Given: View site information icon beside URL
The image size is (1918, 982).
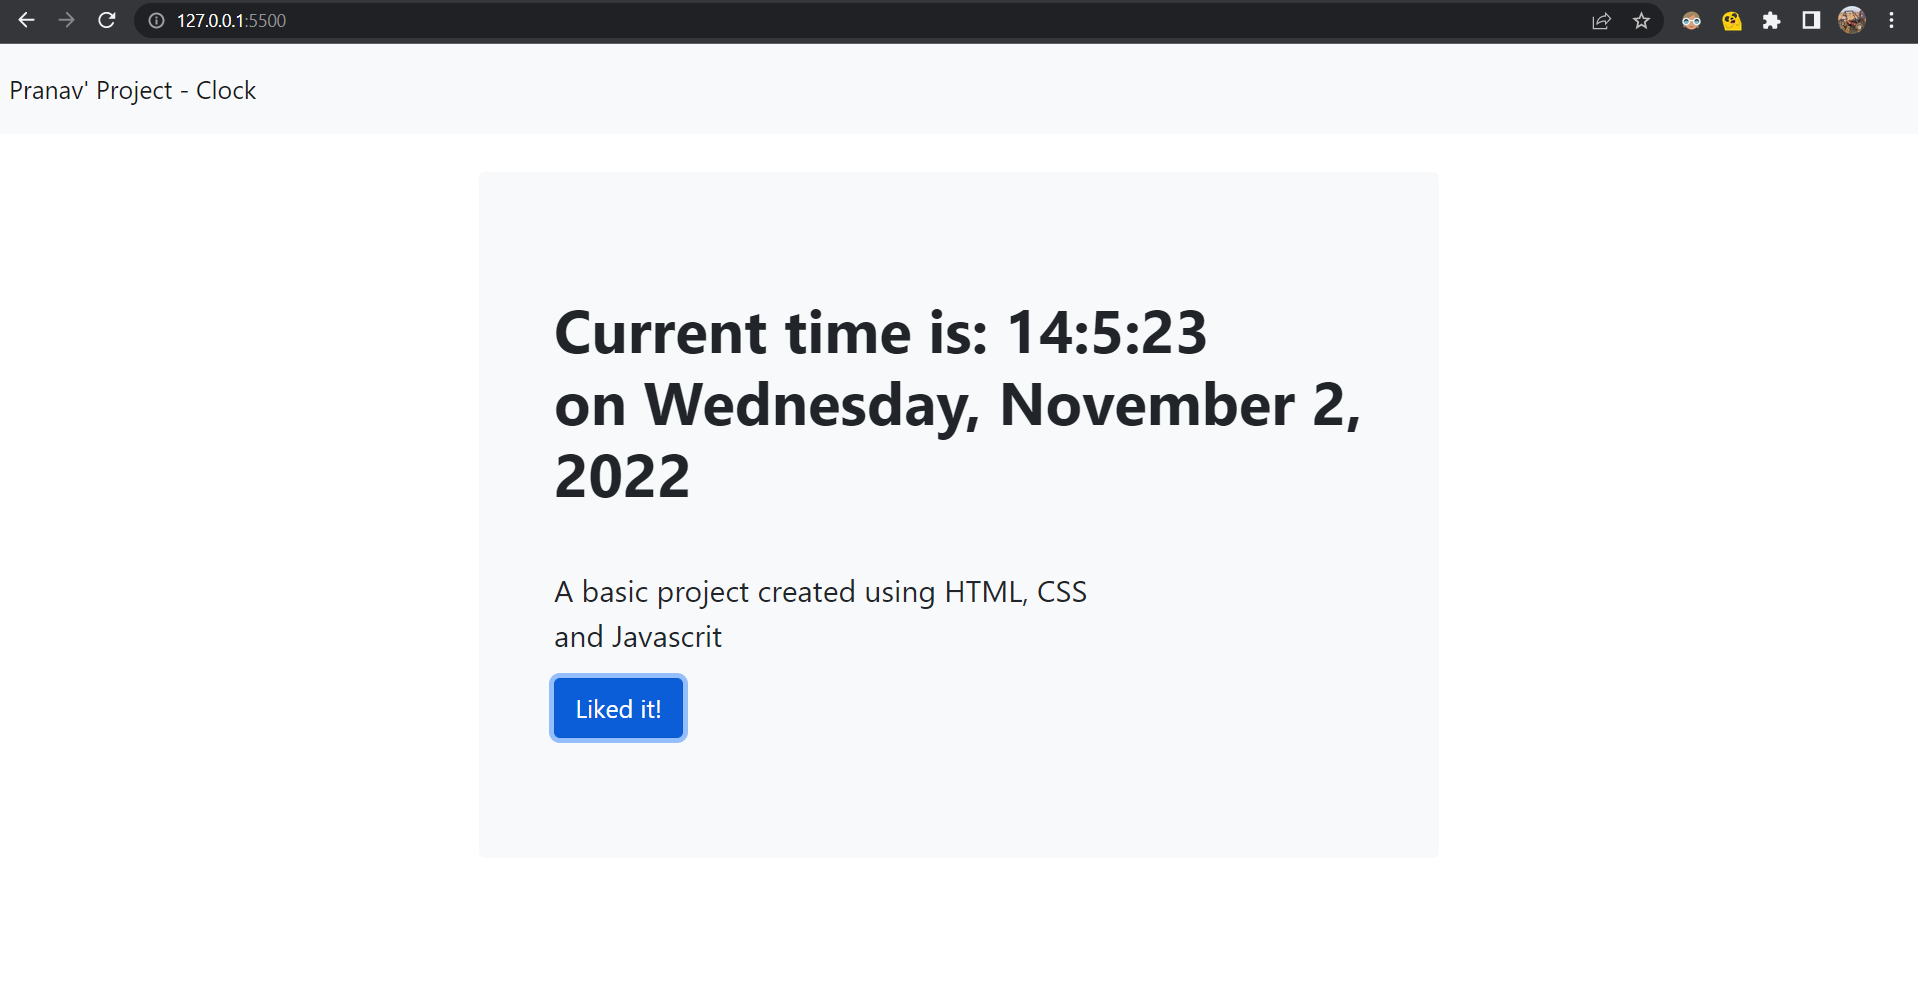Looking at the screenshot, I should tap(156, 20).
